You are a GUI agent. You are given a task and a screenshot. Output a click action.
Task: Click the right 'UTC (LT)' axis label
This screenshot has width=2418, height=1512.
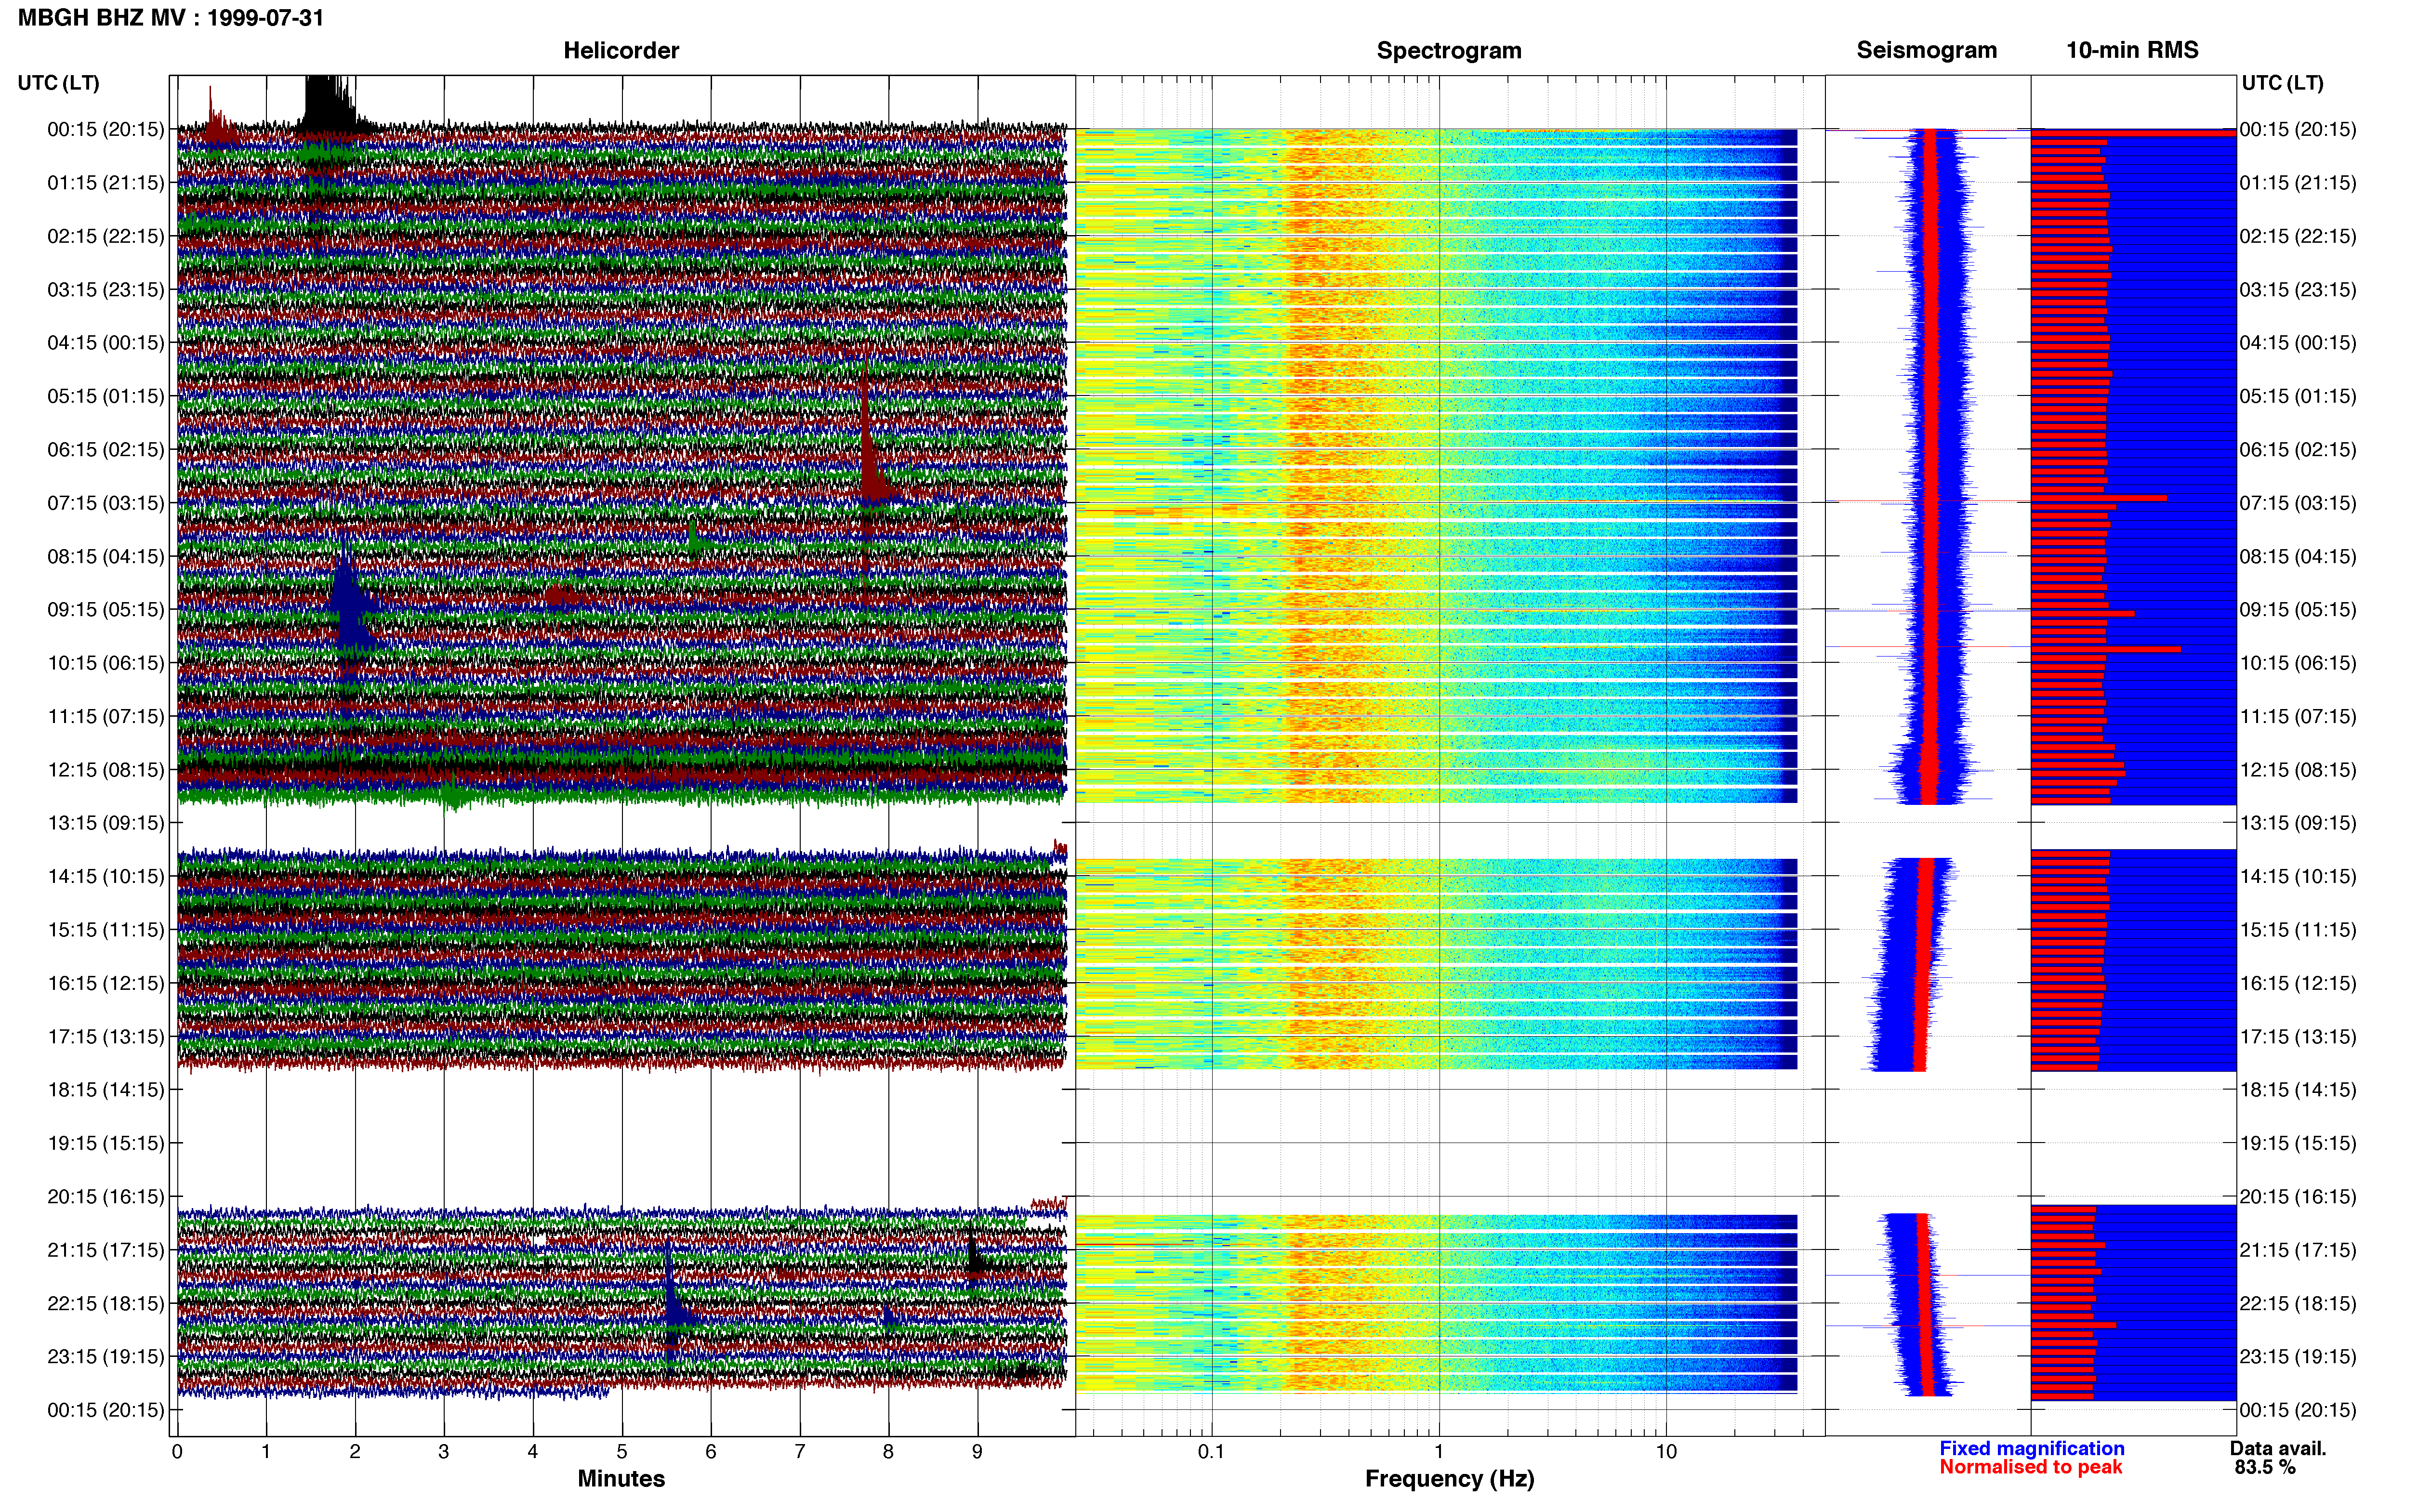click(2282, 83)
